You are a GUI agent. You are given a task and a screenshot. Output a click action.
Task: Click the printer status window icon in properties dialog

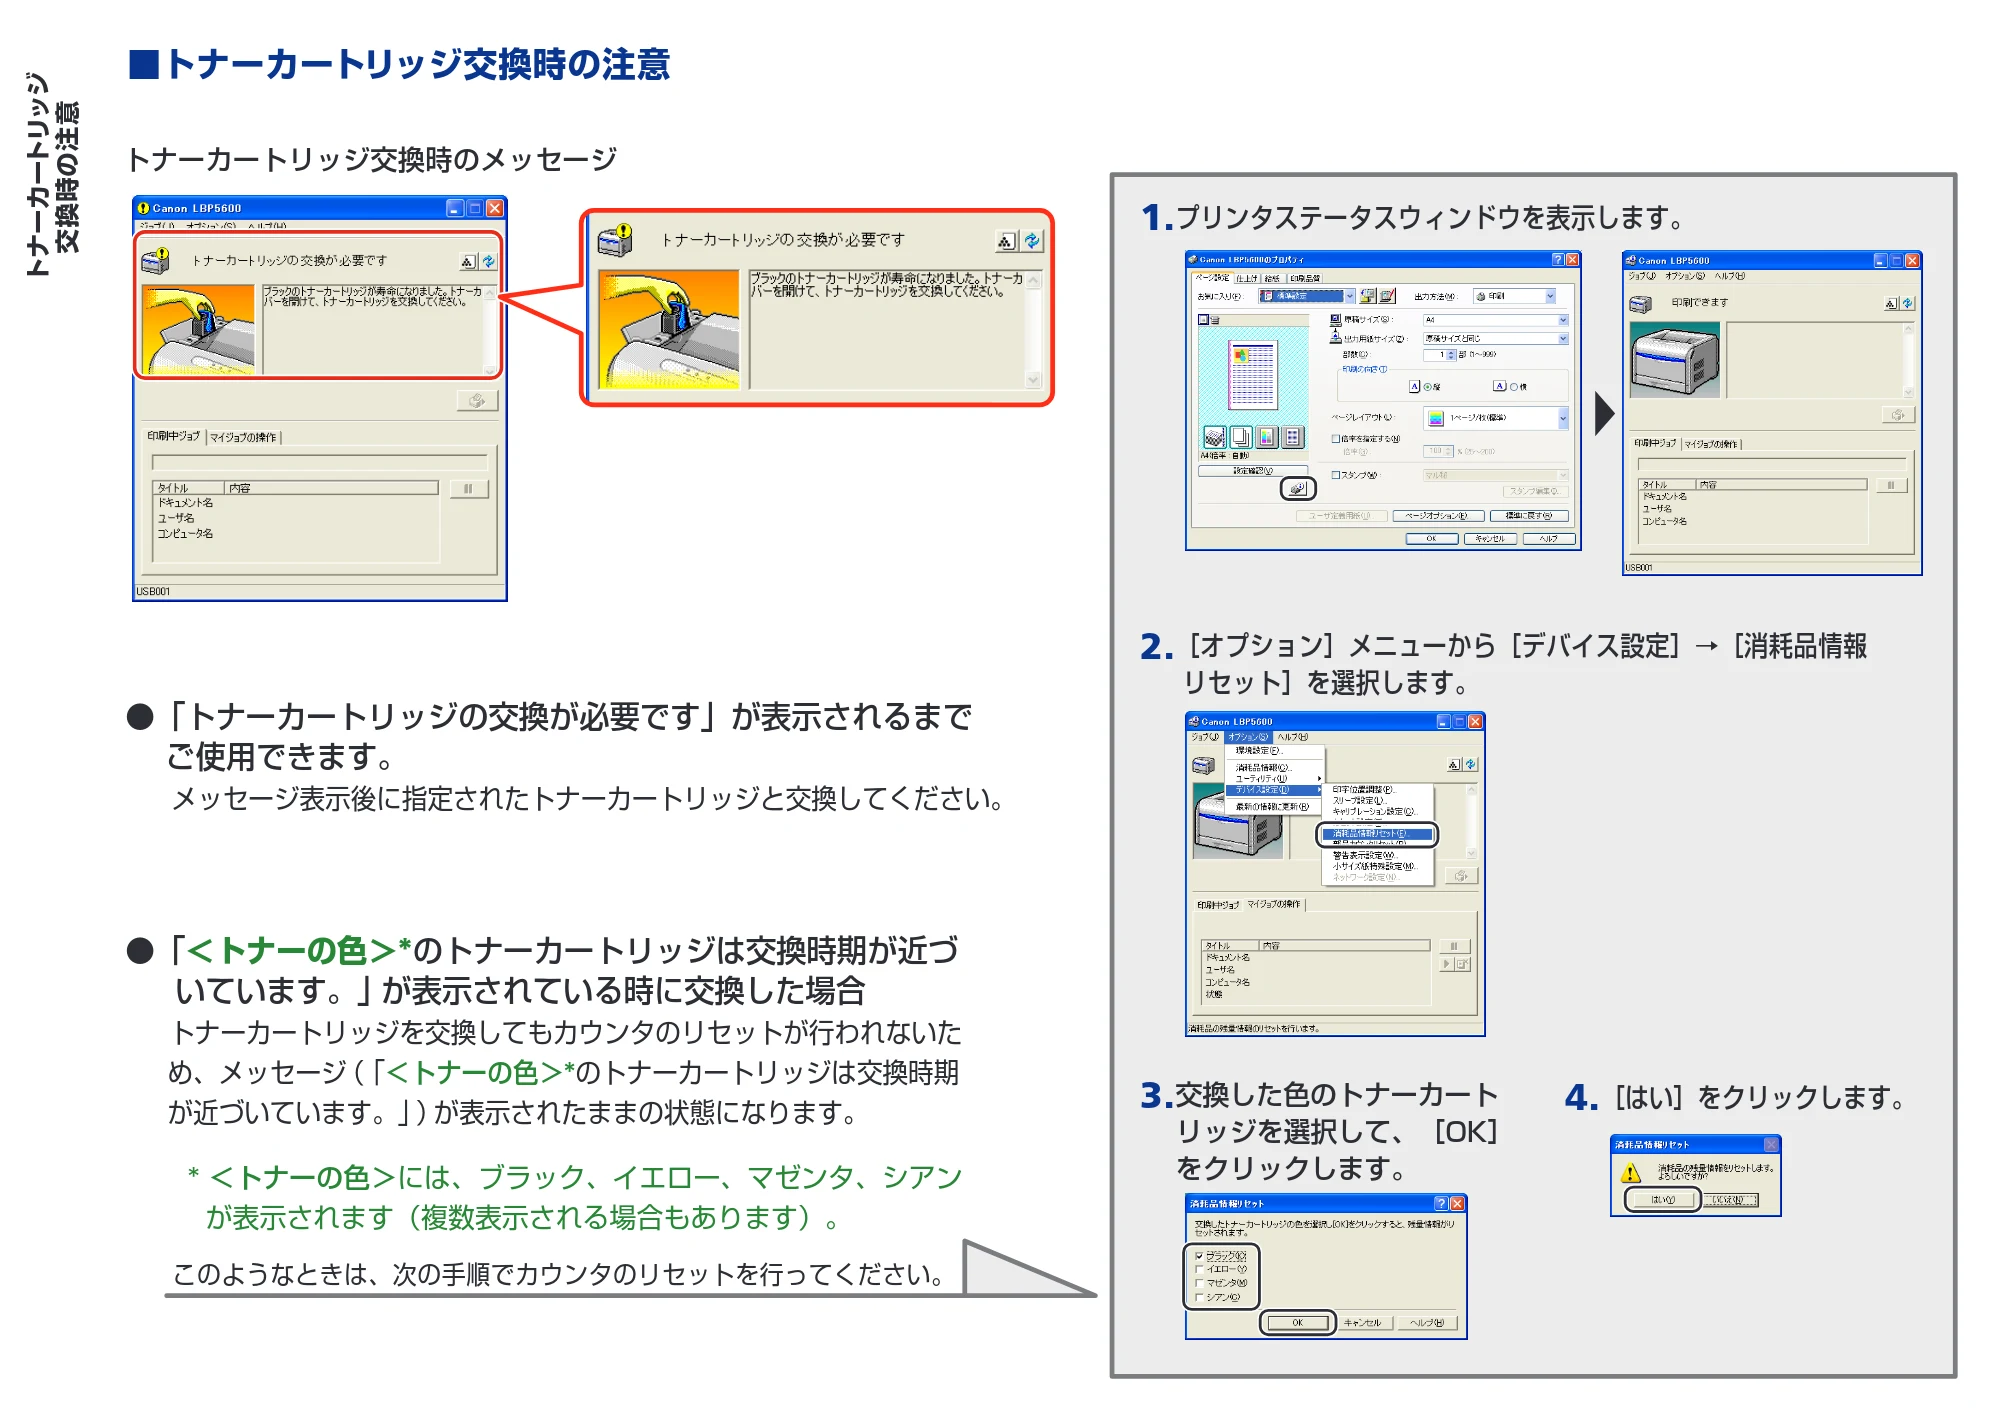click(1298, 488)
